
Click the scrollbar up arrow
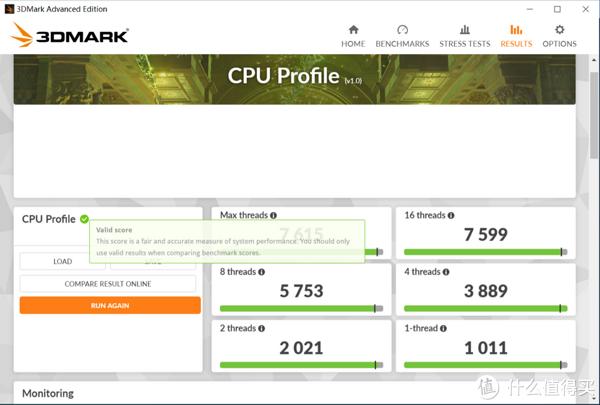click(594, 60)
